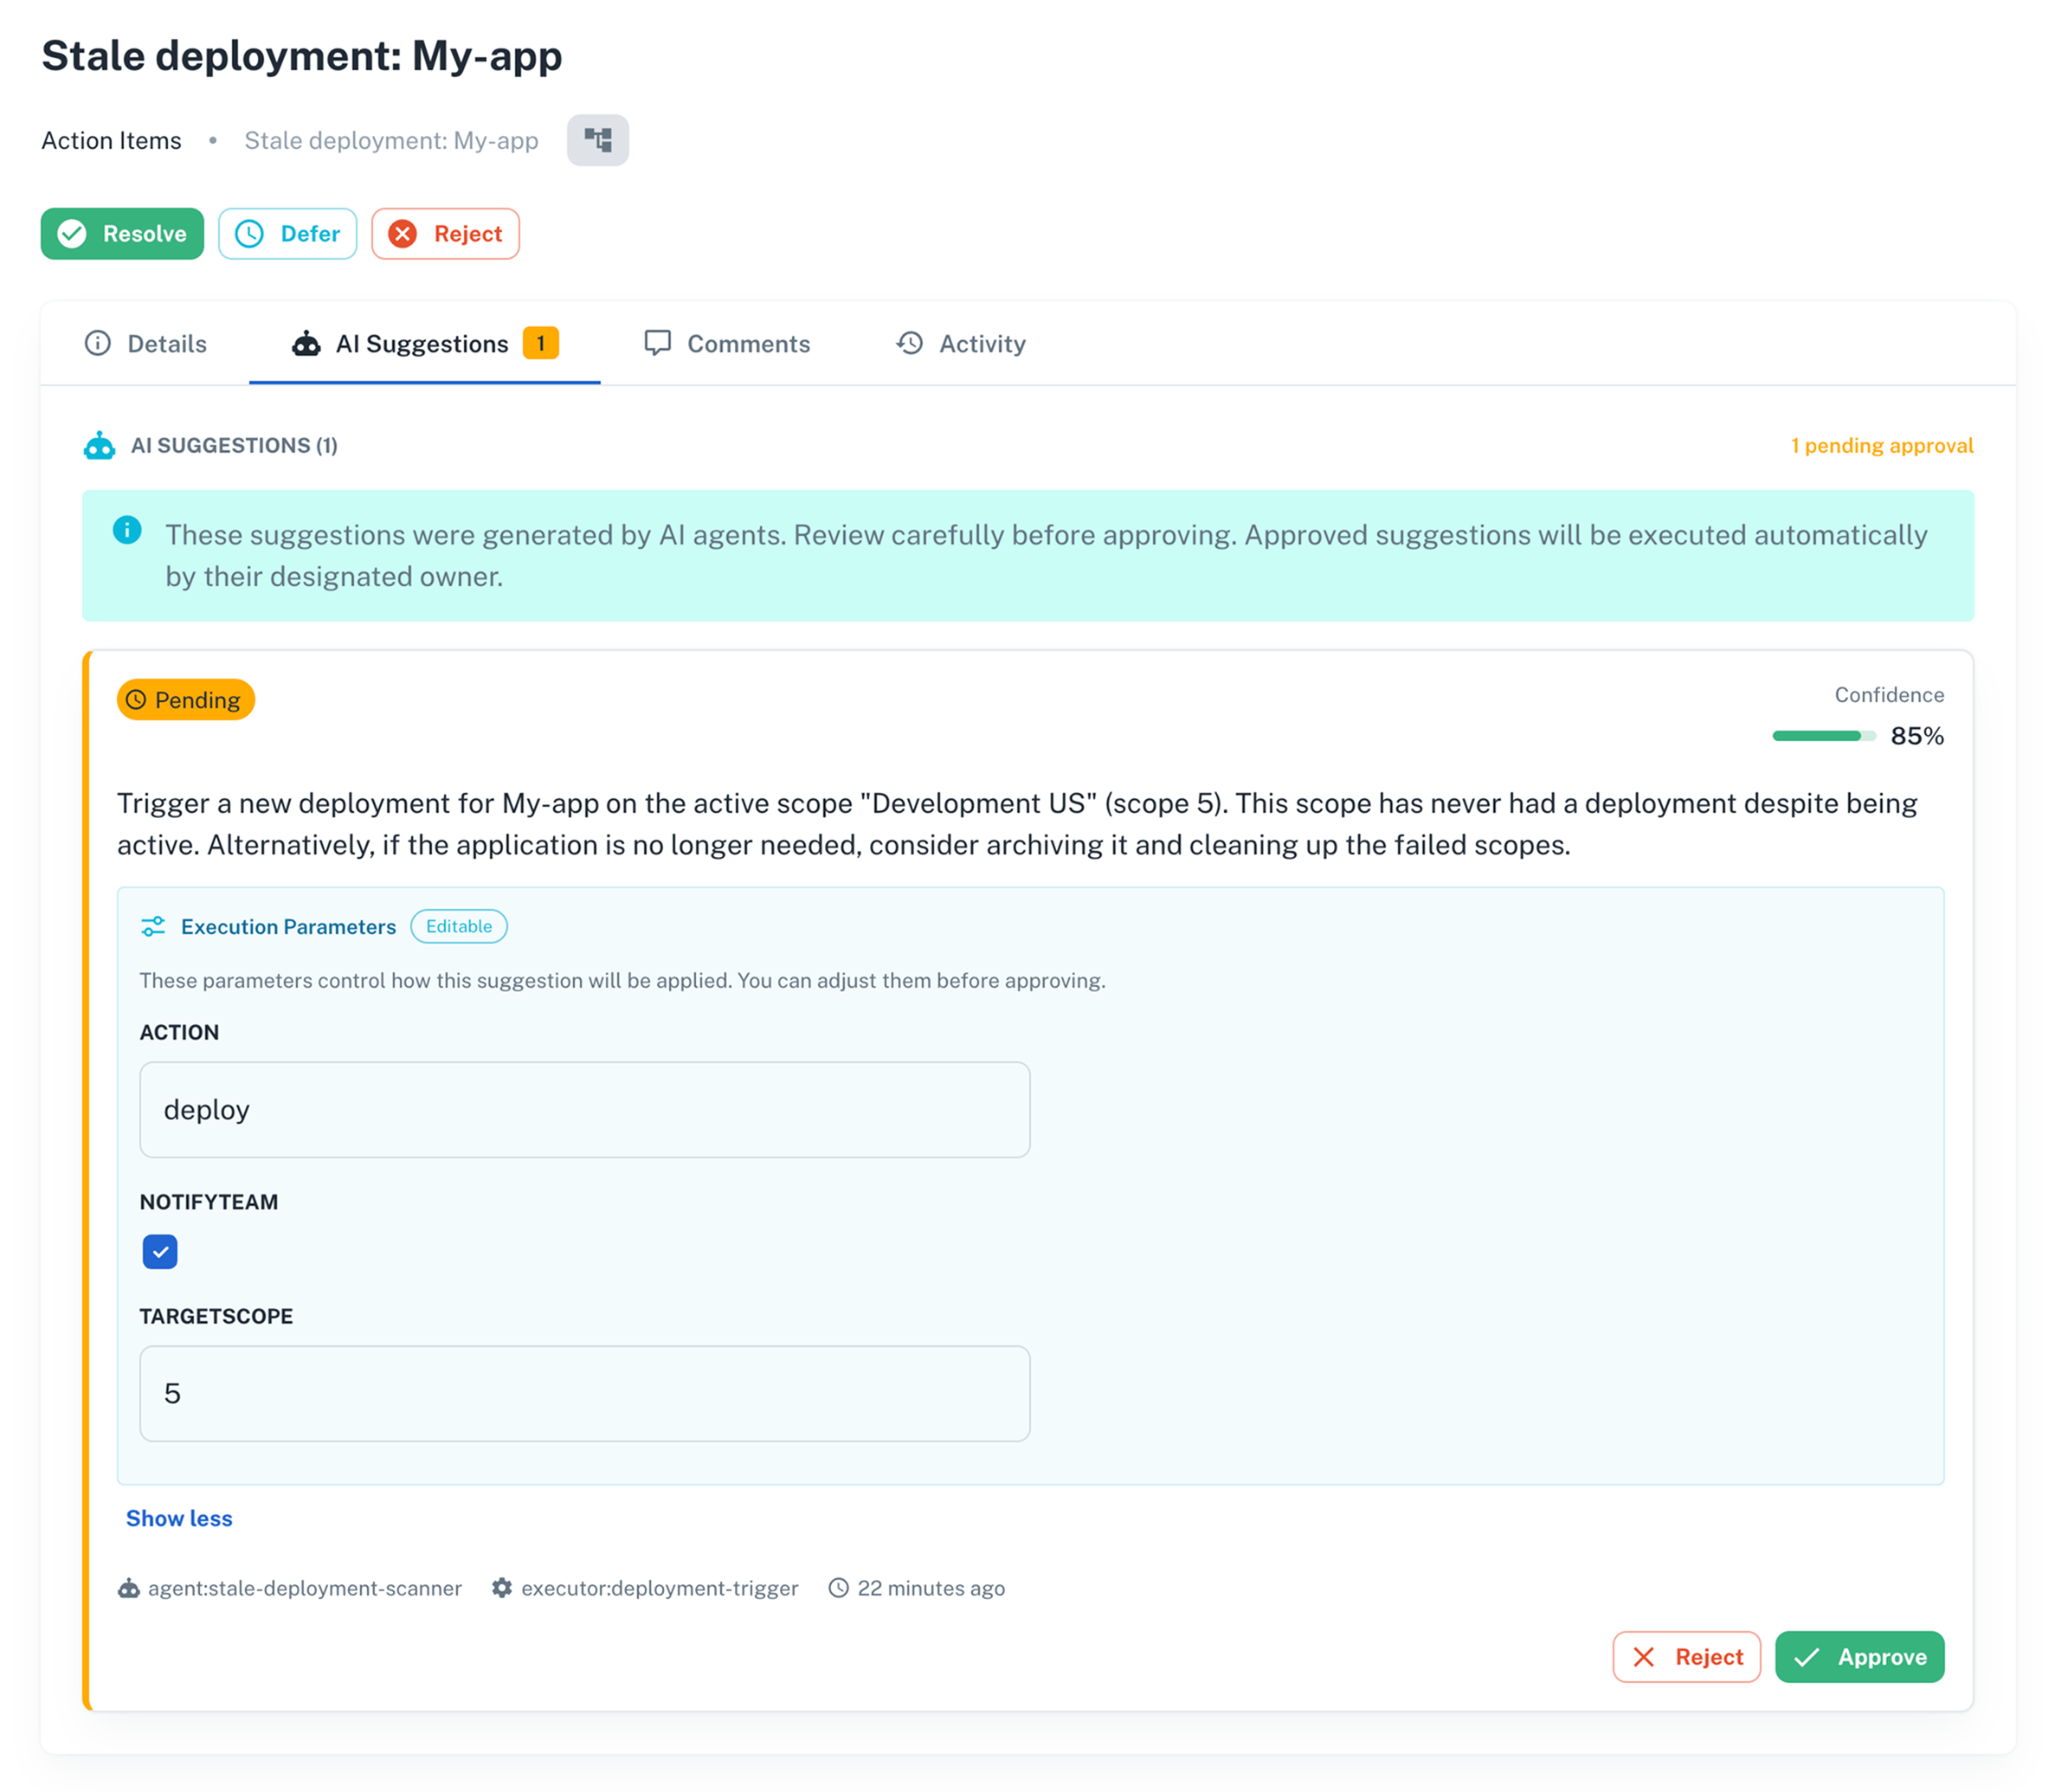Click the clock icon inside the Pending badge
The height and width of the screenshot is (1792, 2055).
tap(138, 700)
